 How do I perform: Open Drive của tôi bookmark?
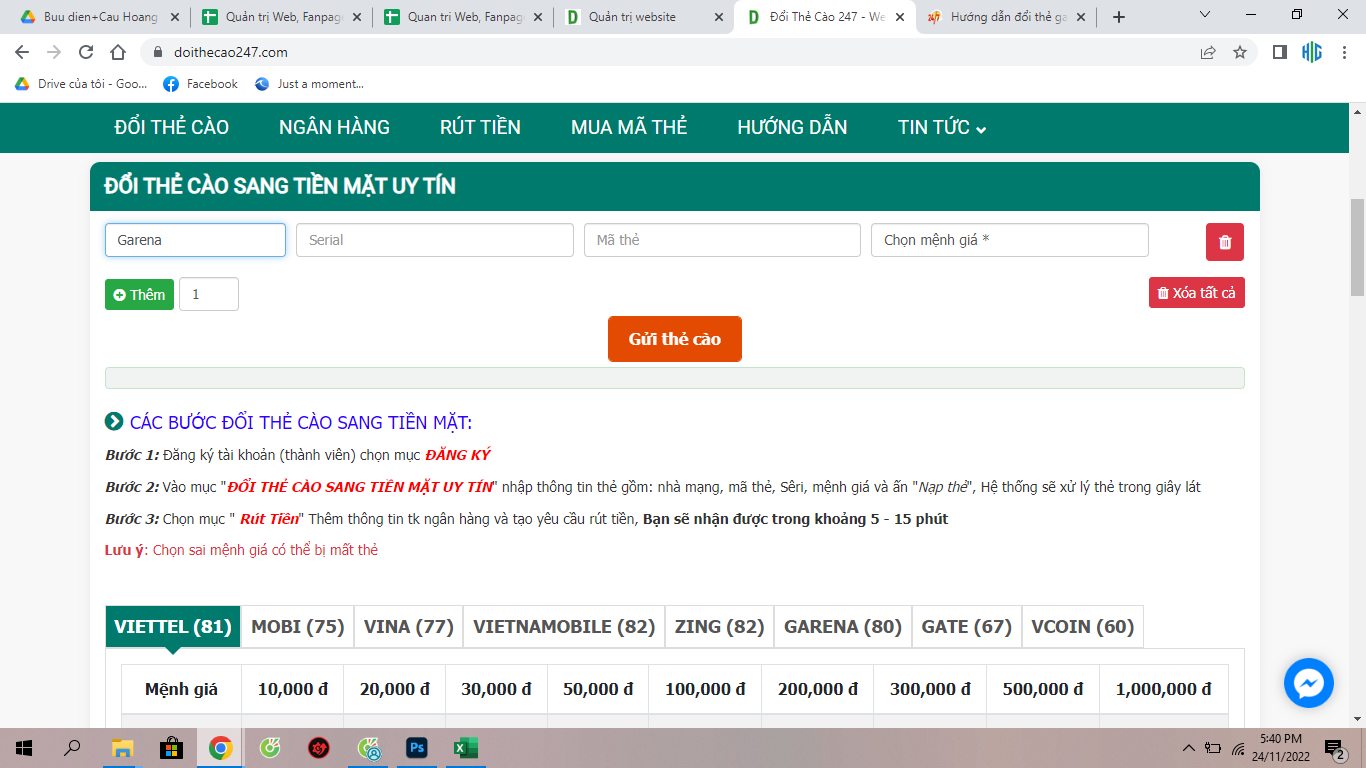click(82, 84)
